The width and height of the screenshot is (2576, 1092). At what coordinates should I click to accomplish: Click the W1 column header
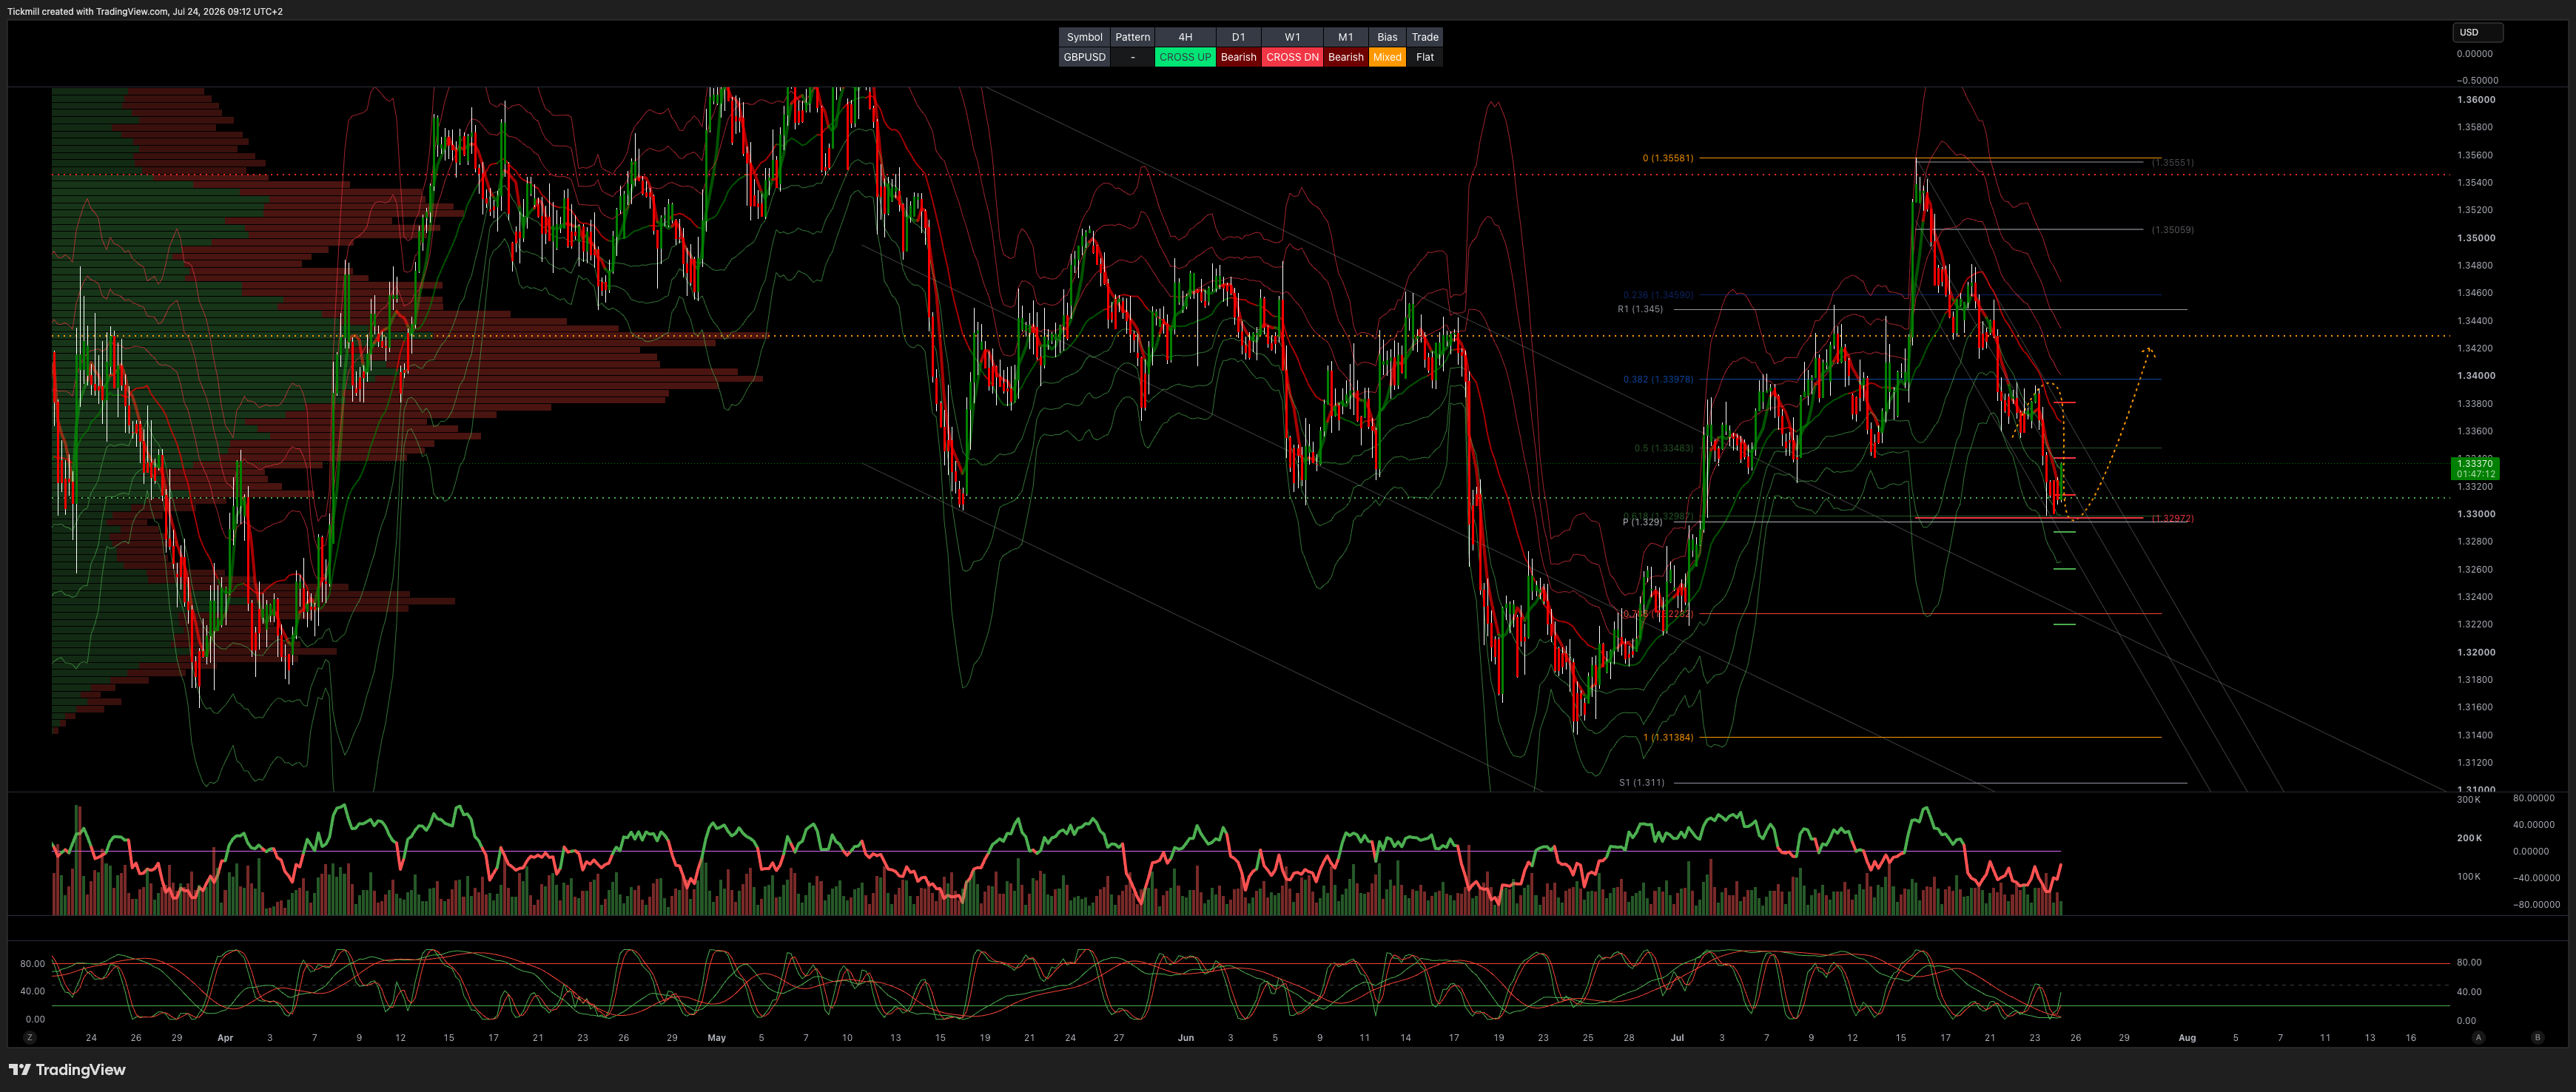[1292, 37]
